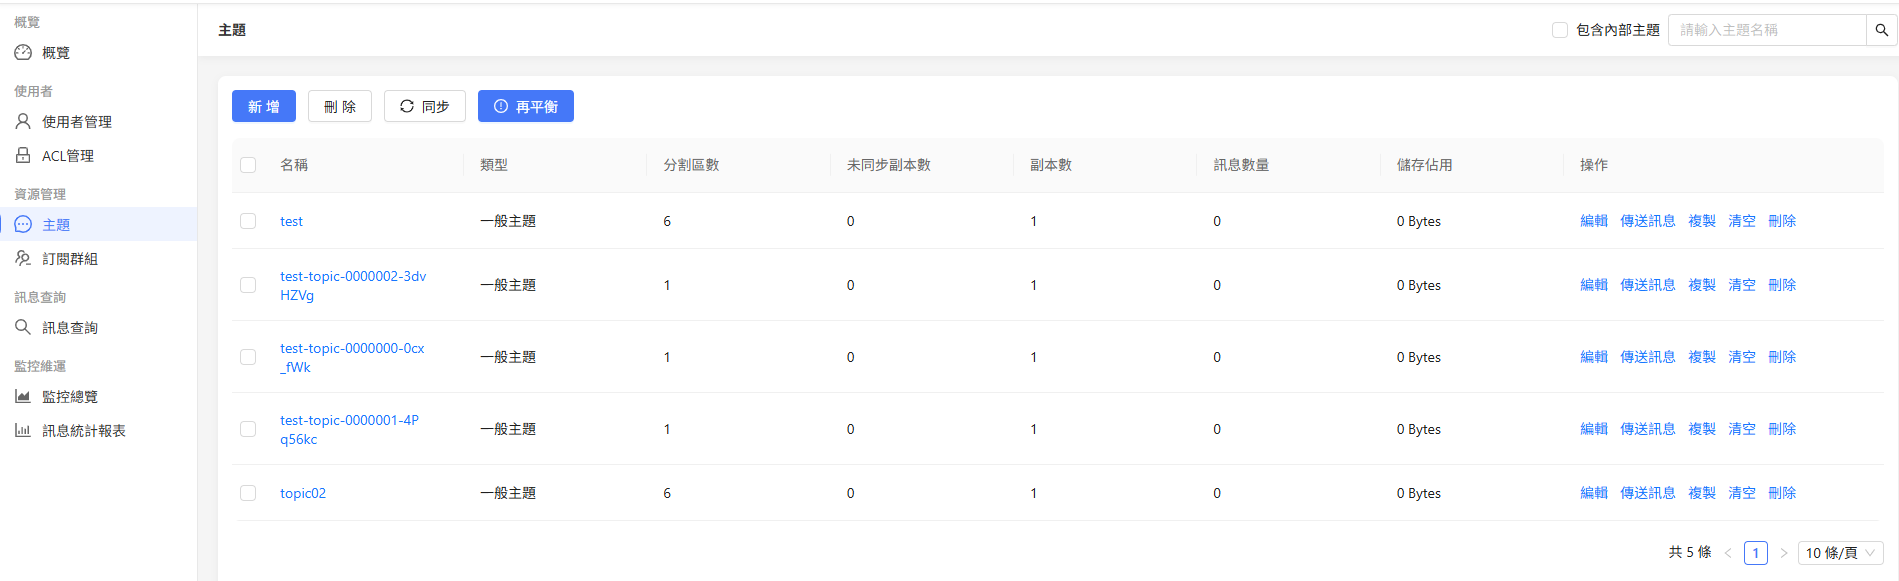
Task: Click 清空 for test-topic-0000000-0cx_fWk
Action: (x=1742, y=357)
